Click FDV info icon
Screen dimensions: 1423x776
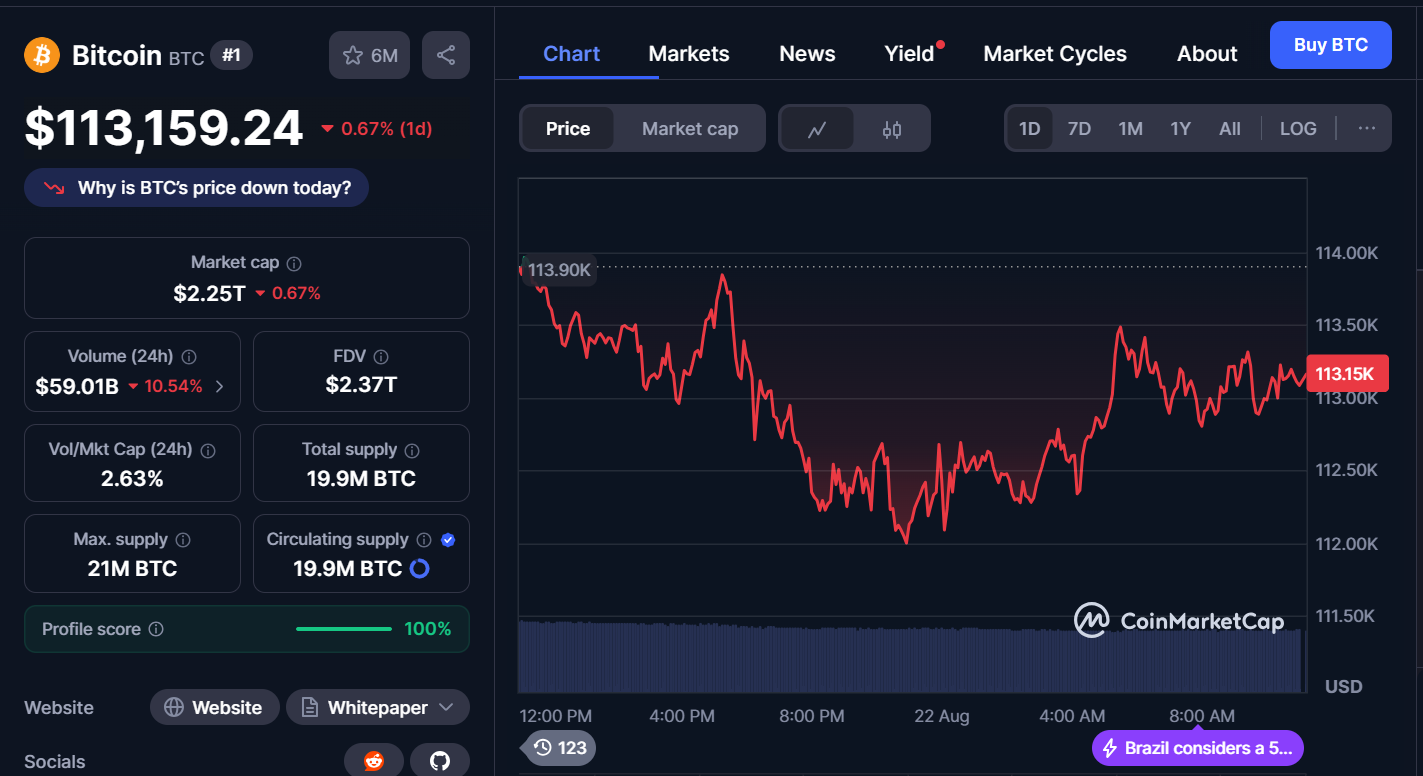[x=381, y=357]
